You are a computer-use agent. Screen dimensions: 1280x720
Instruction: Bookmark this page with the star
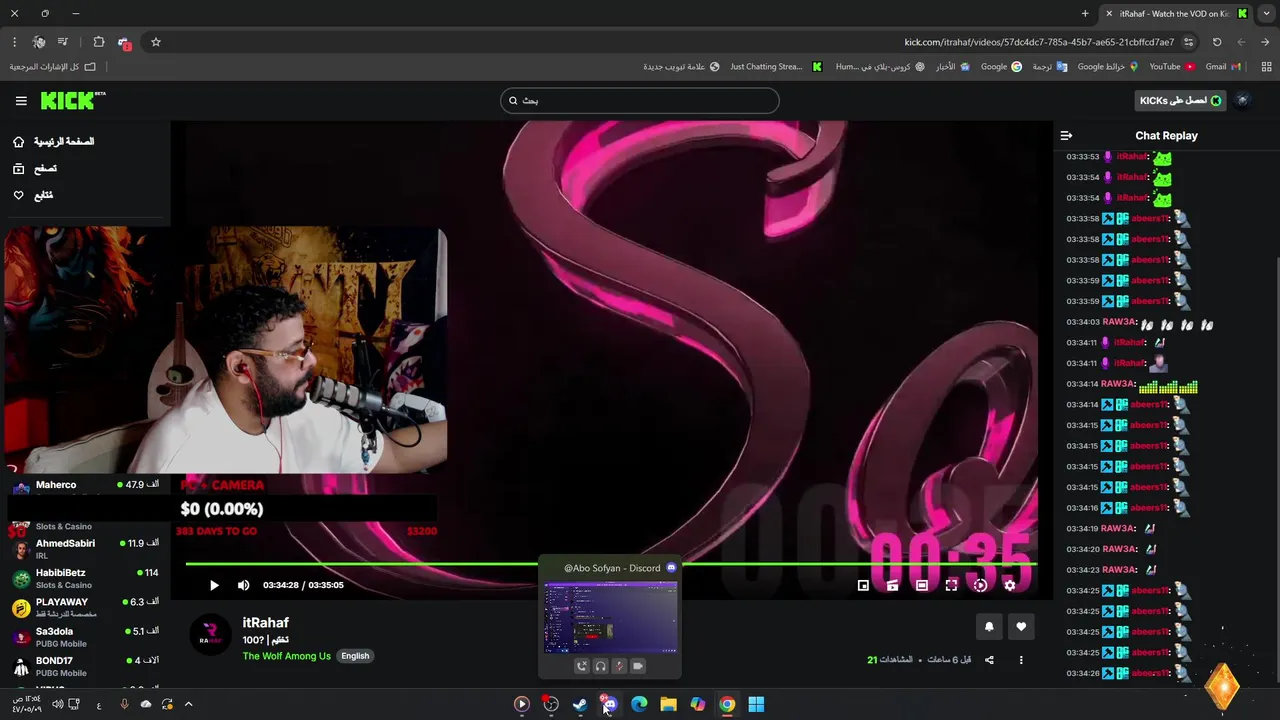(156, 42)
